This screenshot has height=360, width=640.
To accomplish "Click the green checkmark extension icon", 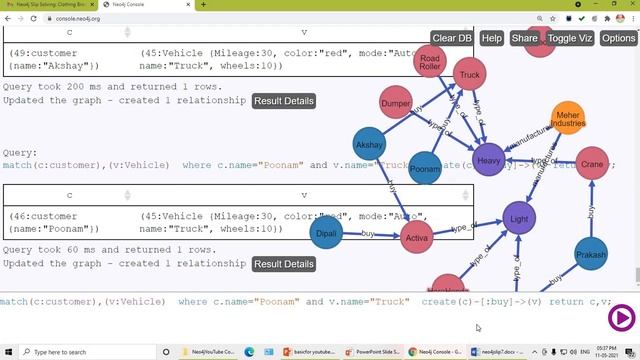I will [x=582, y=18].
